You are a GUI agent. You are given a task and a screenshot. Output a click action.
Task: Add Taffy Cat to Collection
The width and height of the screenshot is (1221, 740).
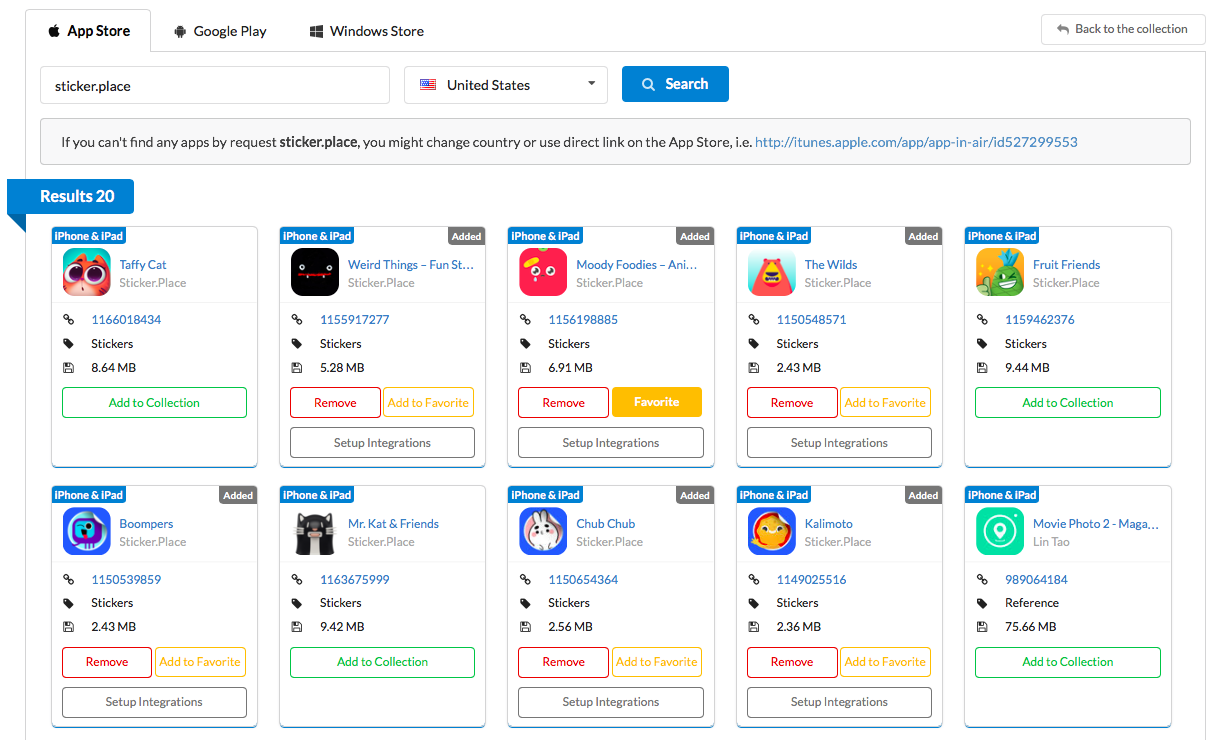[154, 403]
